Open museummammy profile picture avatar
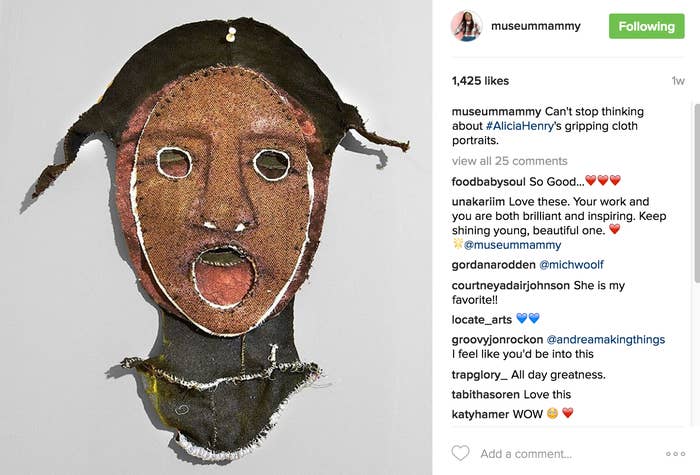 (467, 26)
